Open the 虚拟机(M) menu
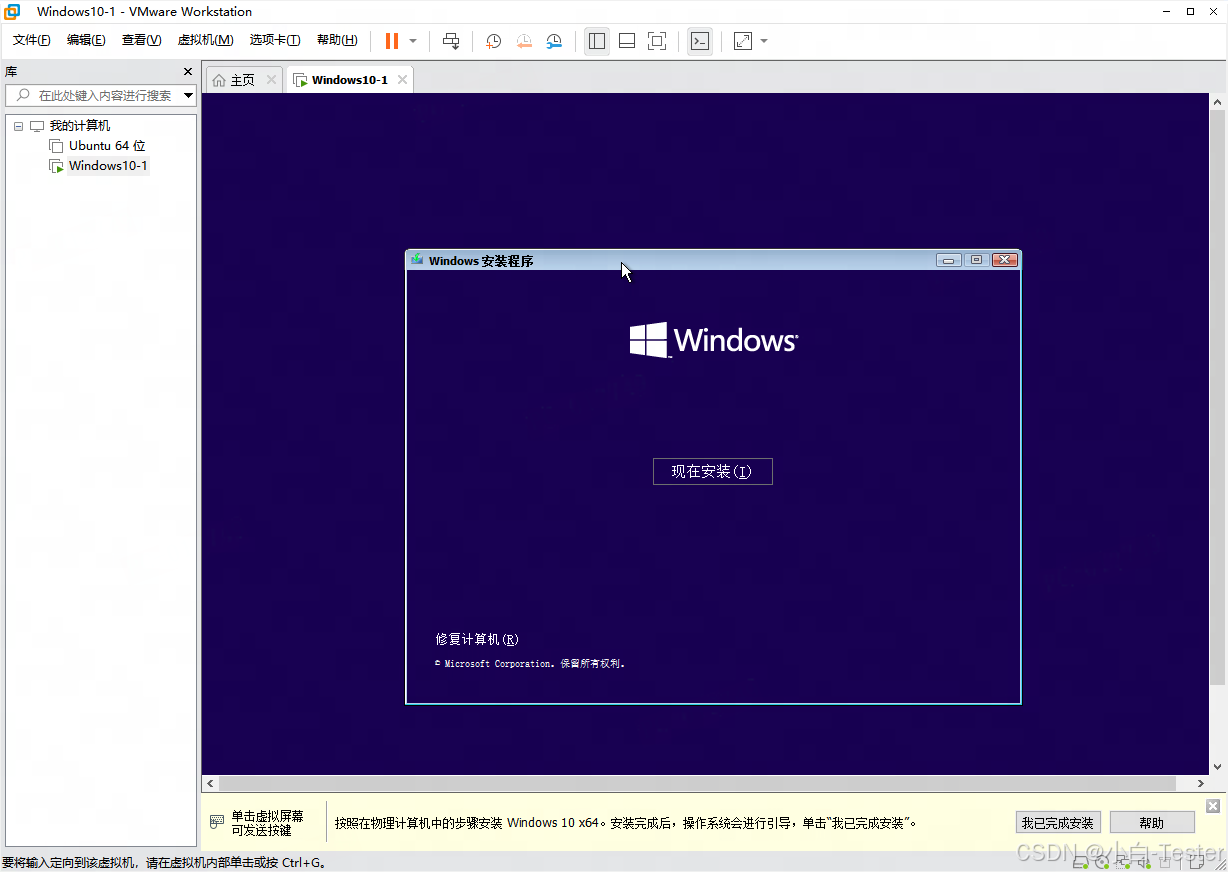 [x=205, y=40]
